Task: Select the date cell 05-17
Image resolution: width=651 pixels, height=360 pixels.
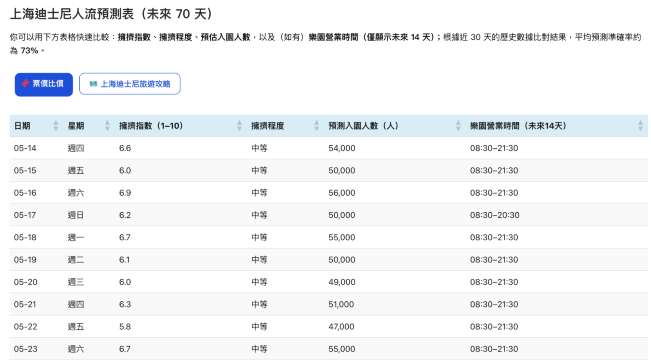Action: [x=25, y=215]
